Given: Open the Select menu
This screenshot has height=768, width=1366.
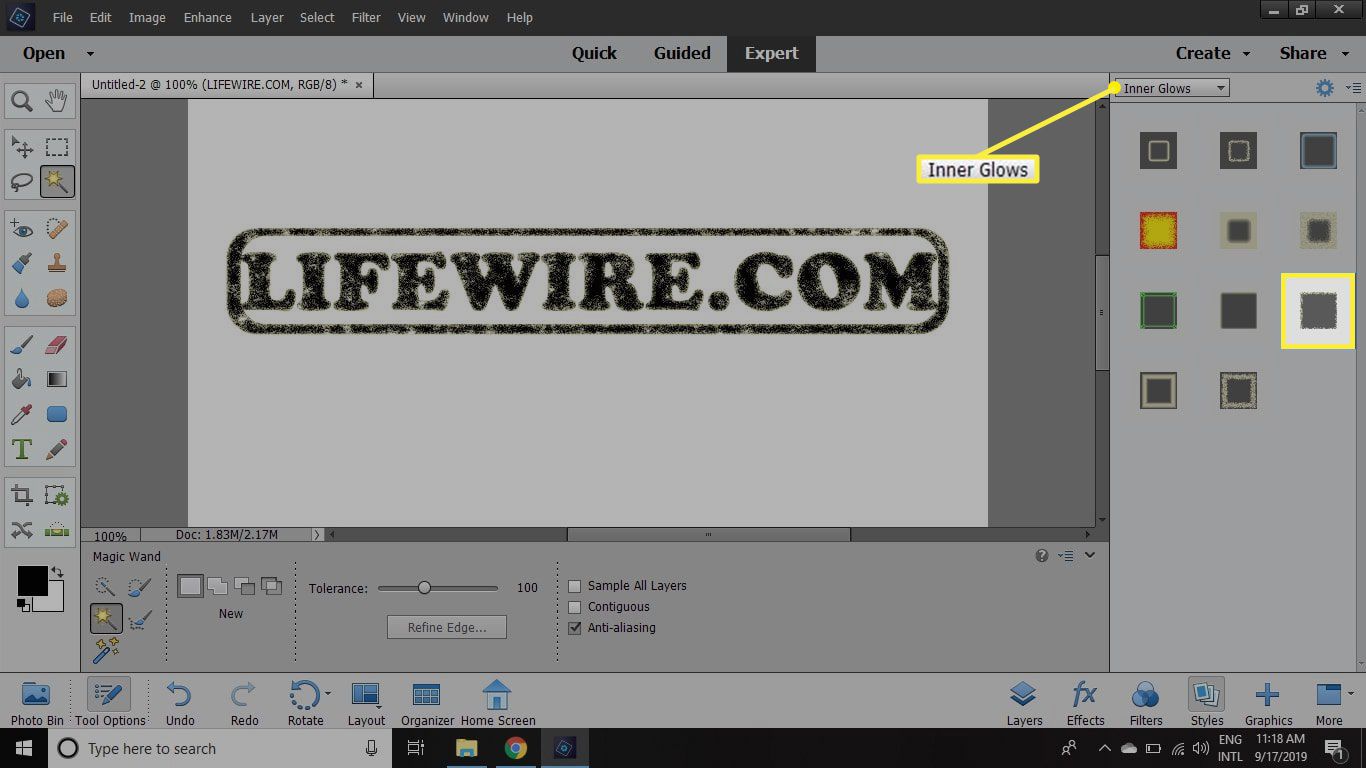Looking at the screenshot, I should coord(317,17).
